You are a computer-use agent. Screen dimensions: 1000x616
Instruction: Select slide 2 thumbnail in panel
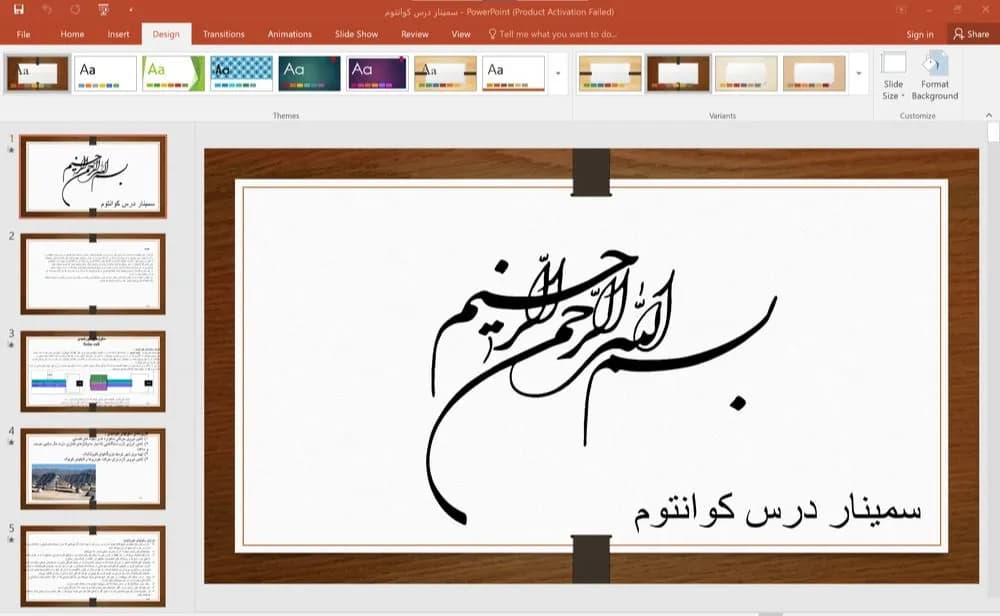[x=93, y=274]
